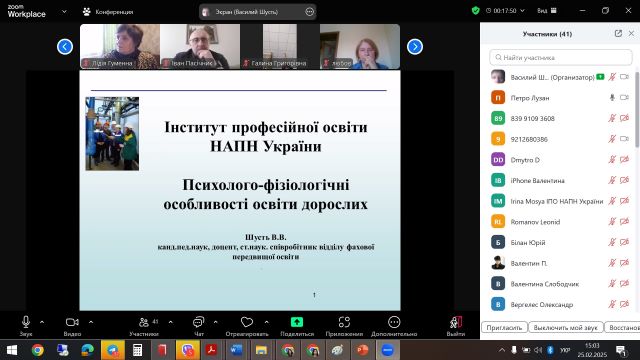
Task: Select Галина Григорівна video thumbnail
Action: [280, 46]
